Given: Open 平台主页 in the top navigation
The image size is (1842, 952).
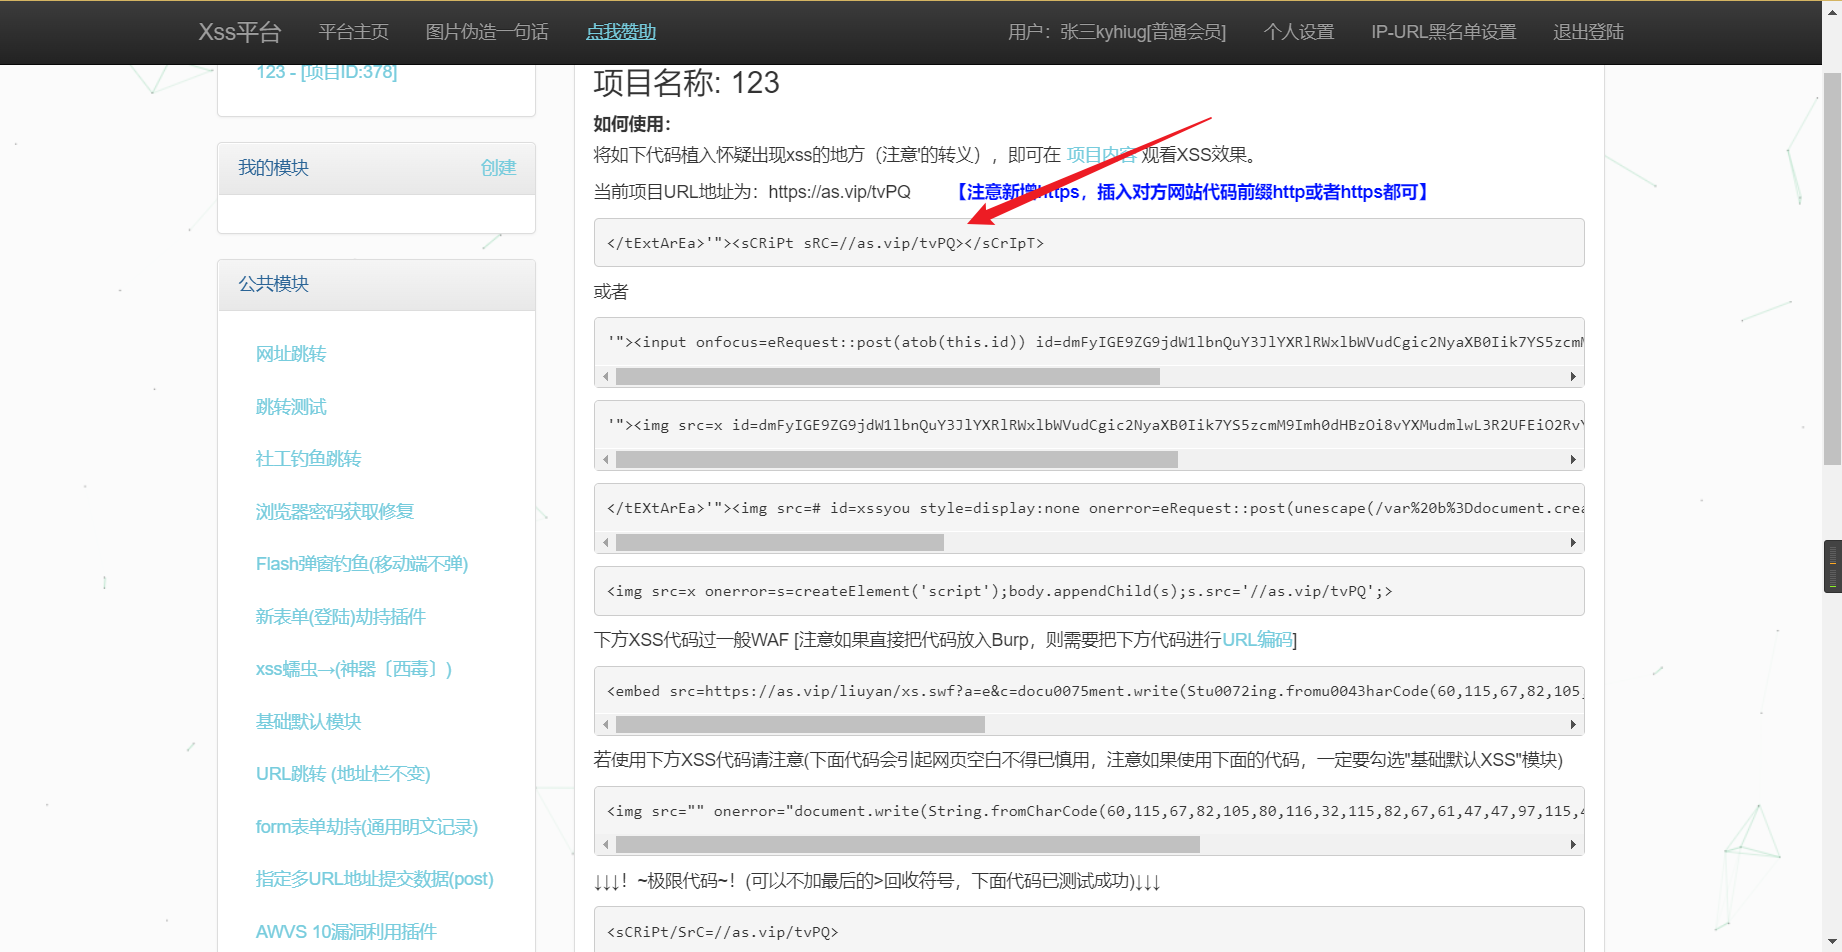Looking at the screenshot, I should tap(352, 31).
